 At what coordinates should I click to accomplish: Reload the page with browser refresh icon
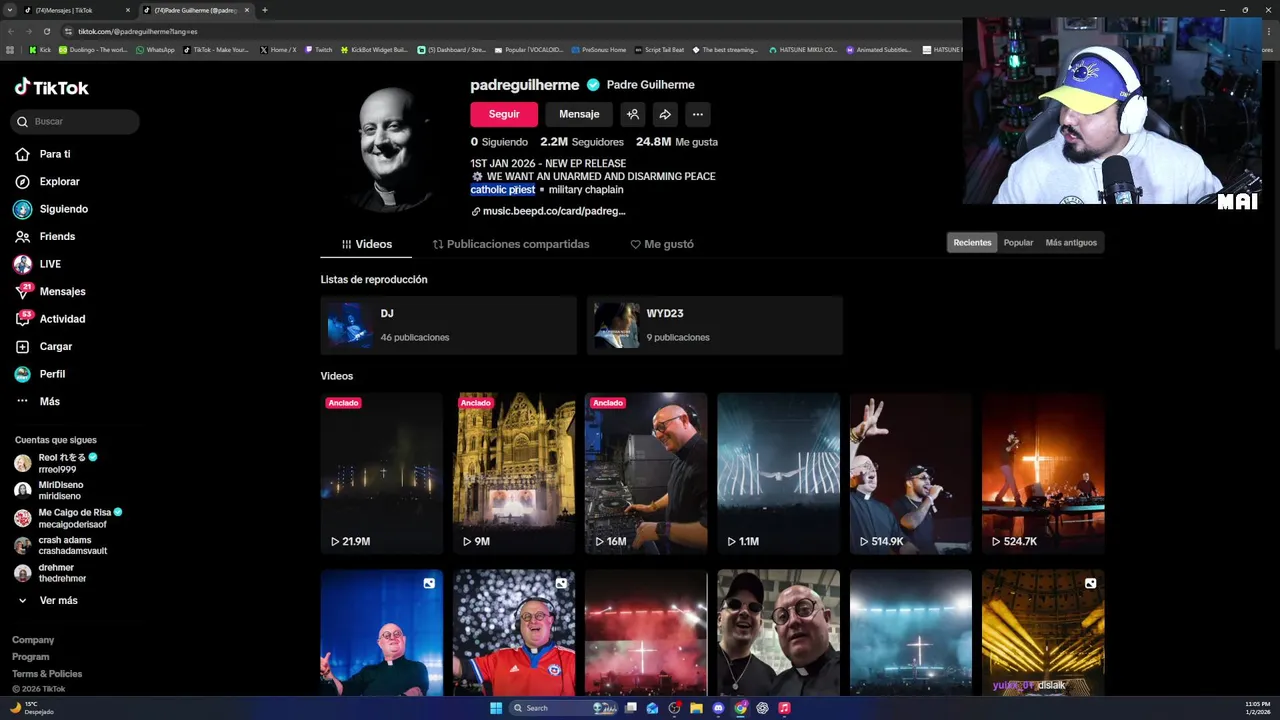click(x=46, y=31)
